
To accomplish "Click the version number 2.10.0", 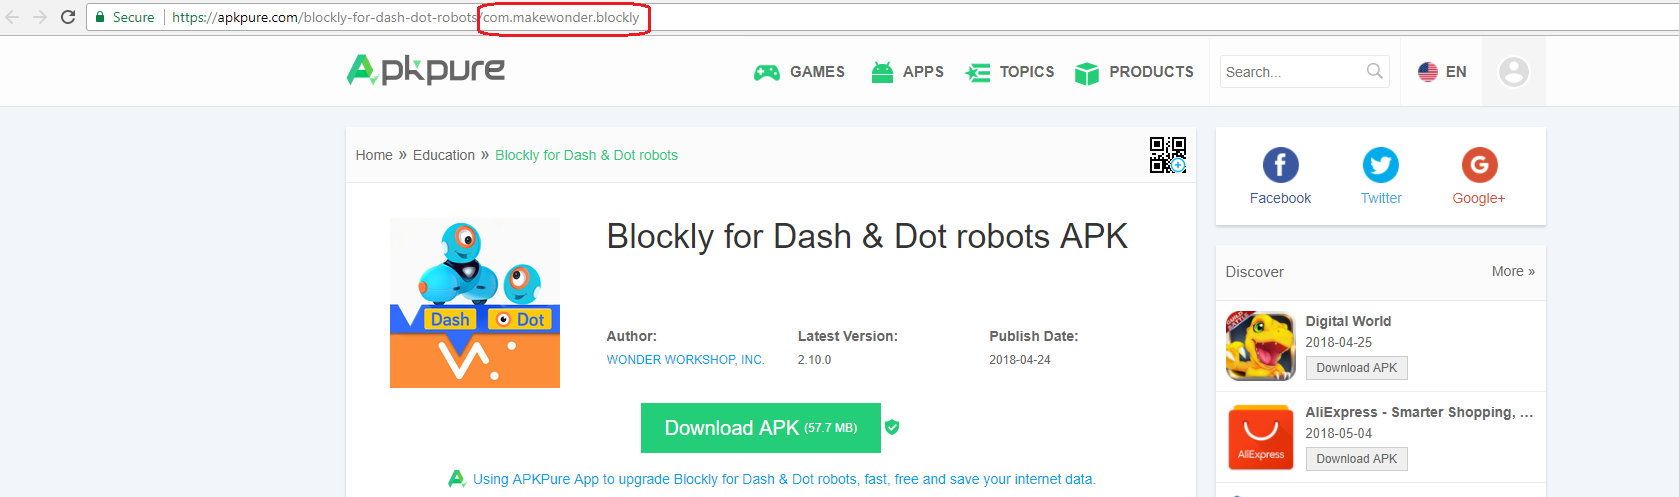I will pos(814,360).
